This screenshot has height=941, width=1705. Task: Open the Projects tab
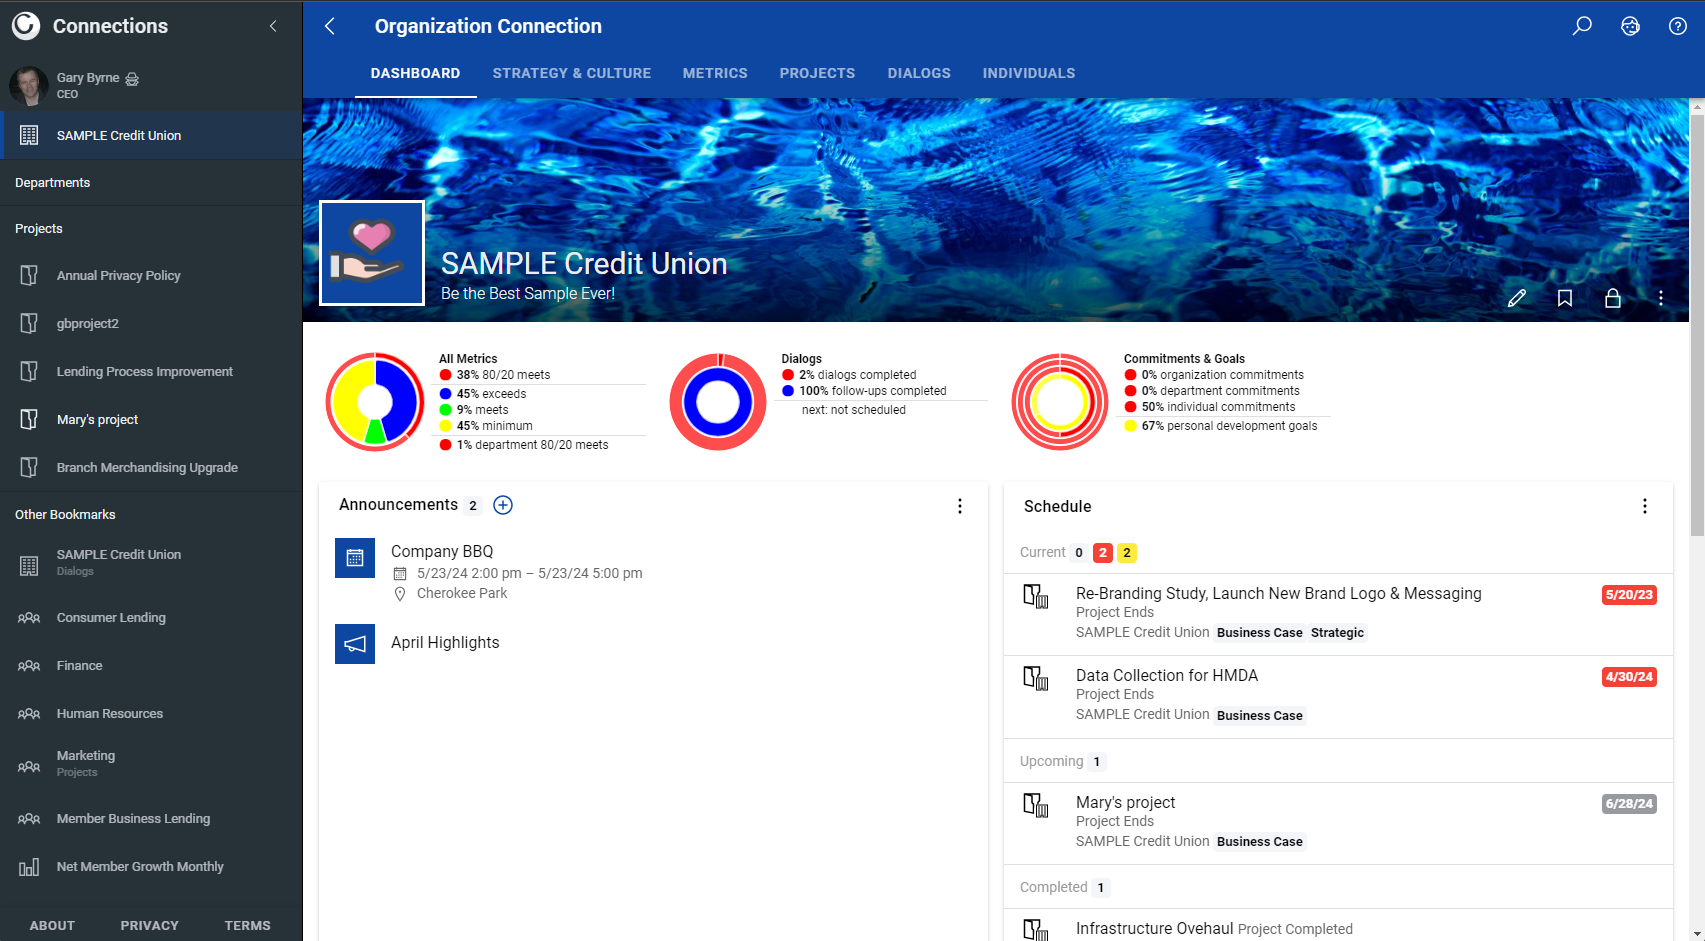(817, 73)
